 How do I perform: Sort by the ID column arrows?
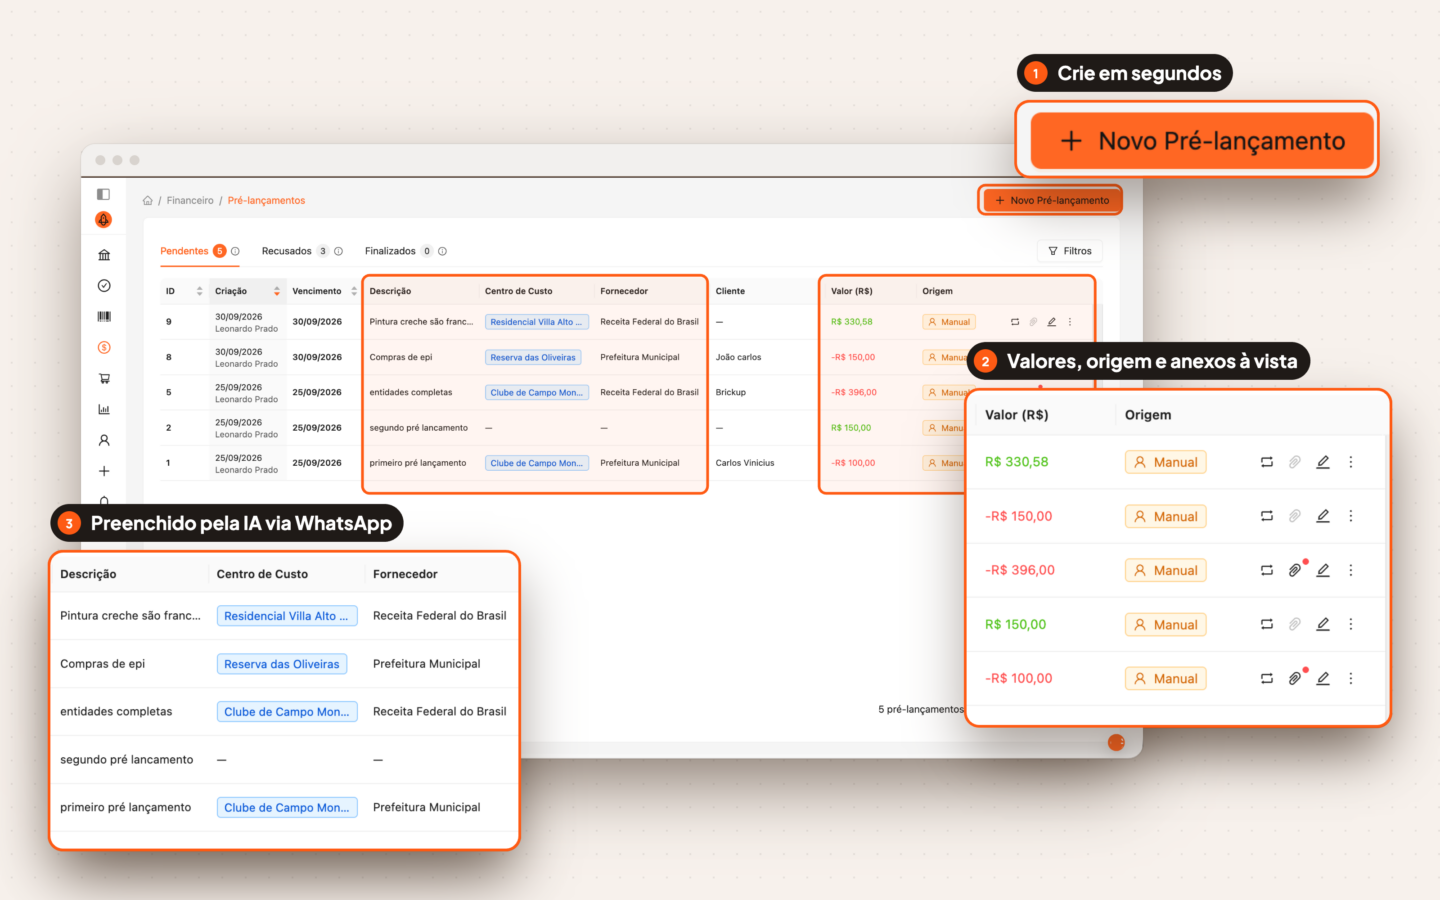coord(200,291)
